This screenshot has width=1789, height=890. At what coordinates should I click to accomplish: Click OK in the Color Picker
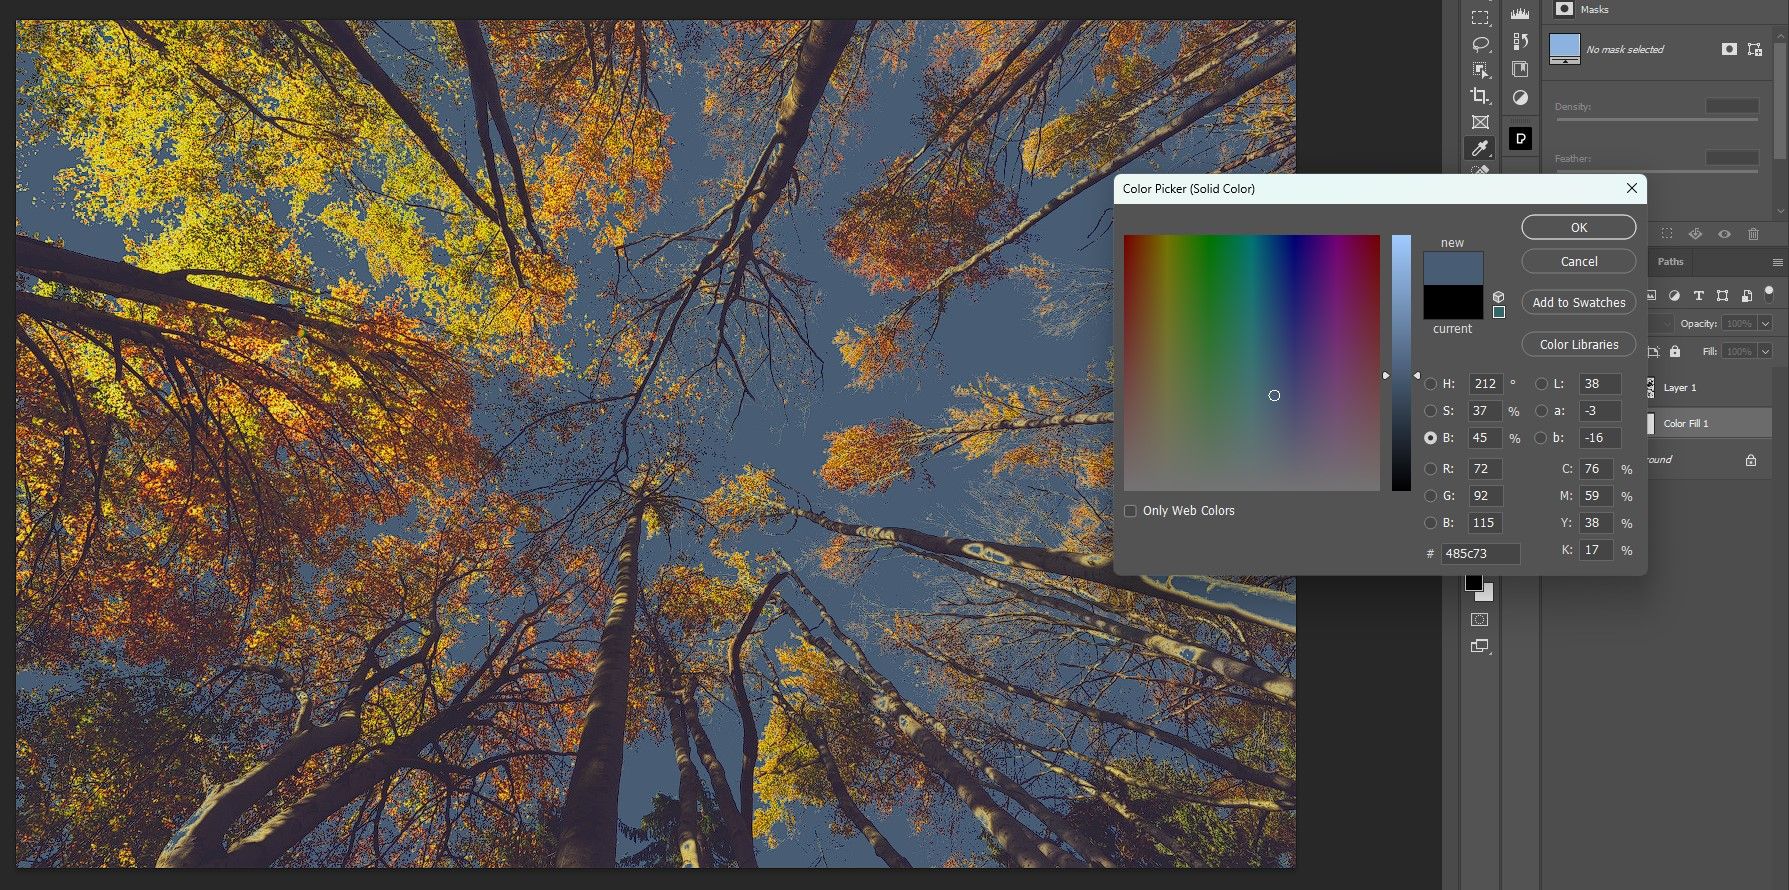coord(1578,228)
